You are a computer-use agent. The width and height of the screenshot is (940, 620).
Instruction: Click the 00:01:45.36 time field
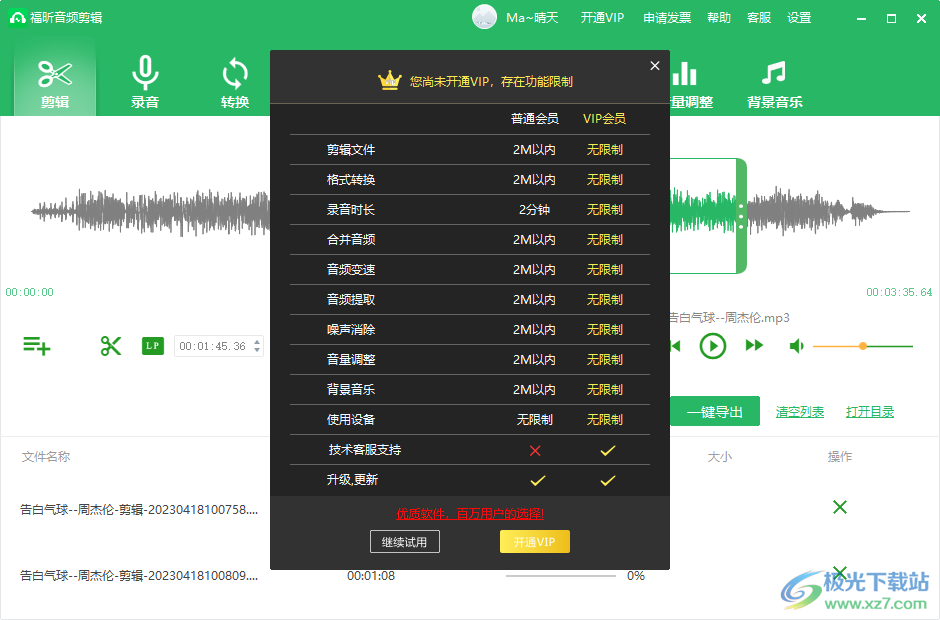tap(213, 346)
